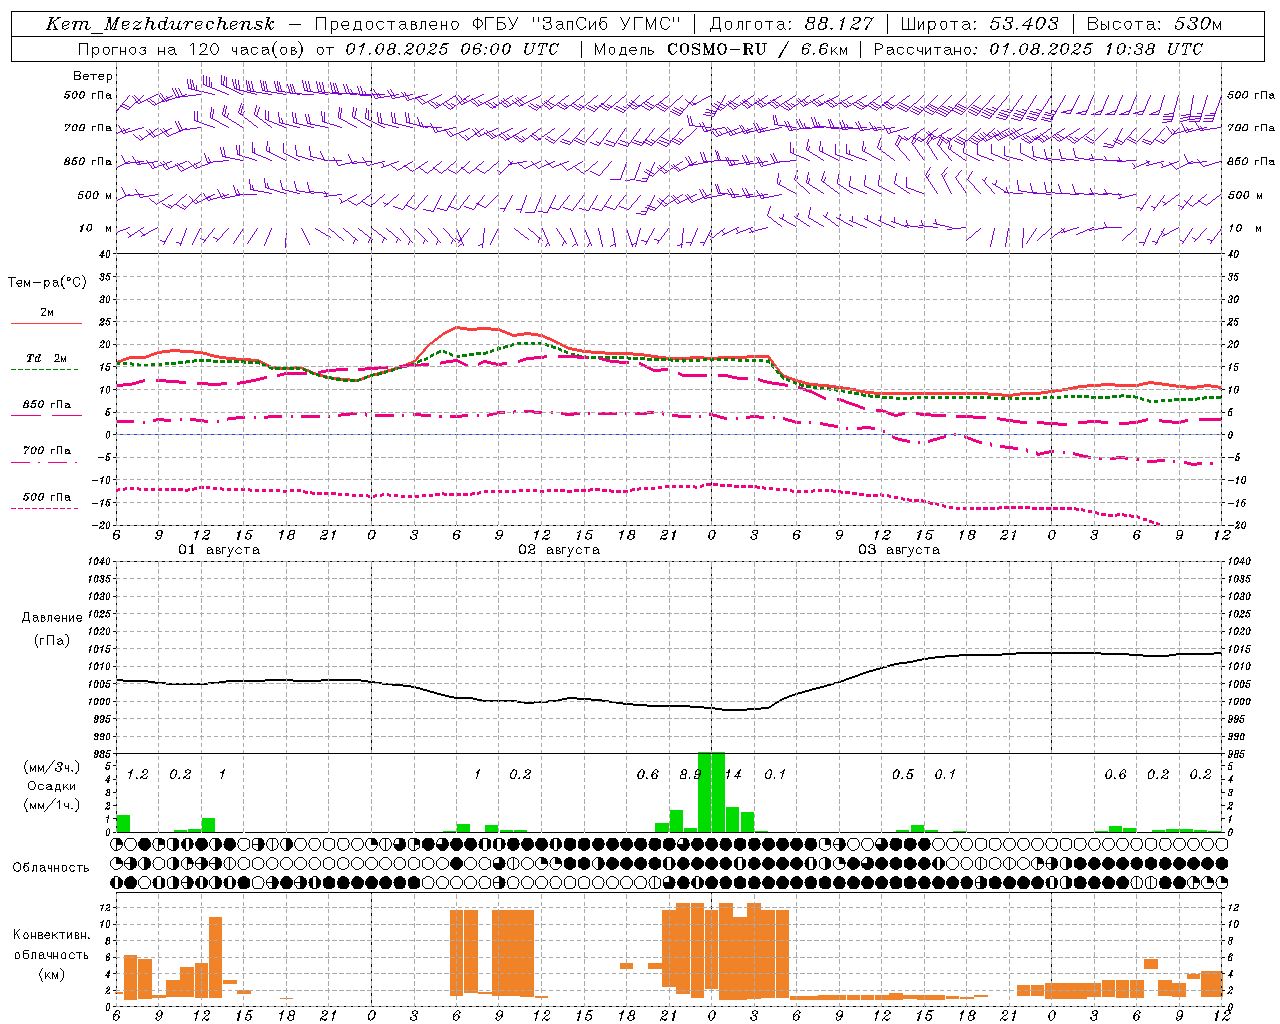Click the '10 м' wind level label on left
This screenshot has width=1280, height=1024.
95,229
